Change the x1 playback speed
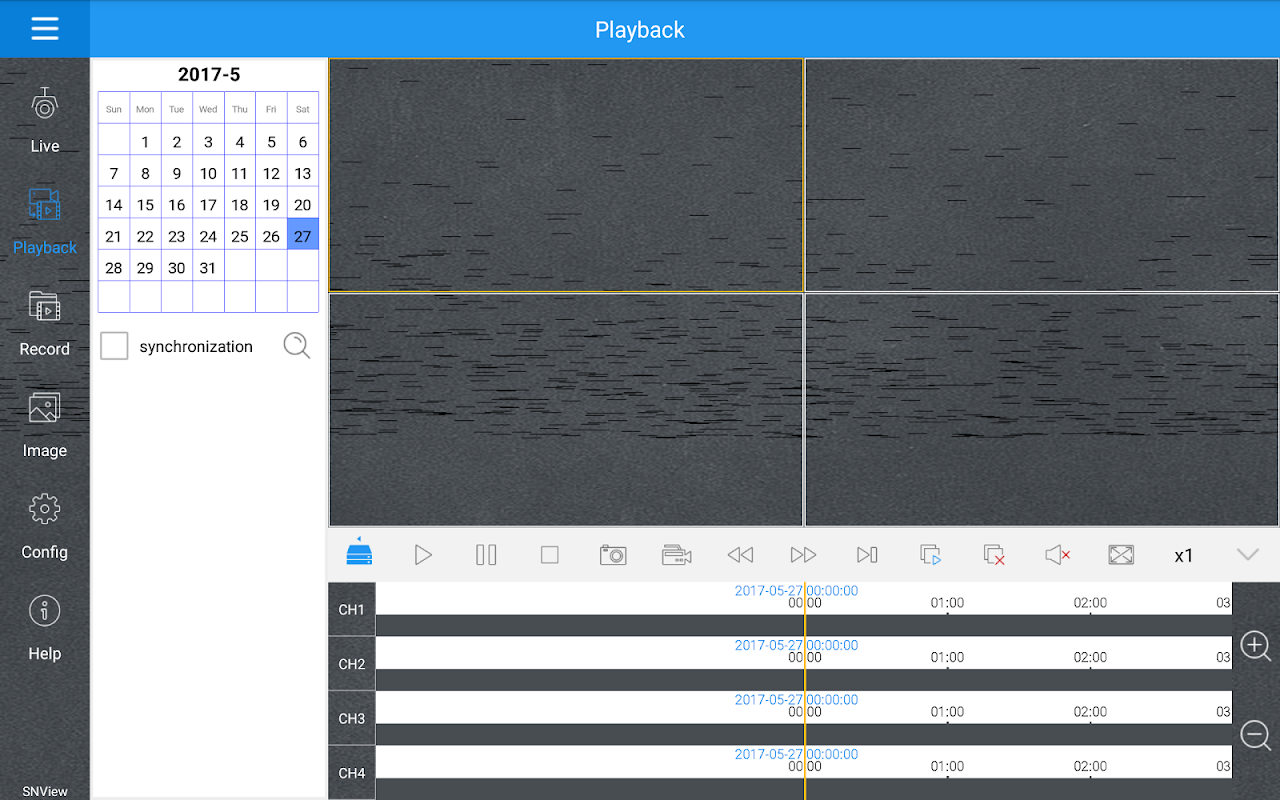 click(1184, 555)
